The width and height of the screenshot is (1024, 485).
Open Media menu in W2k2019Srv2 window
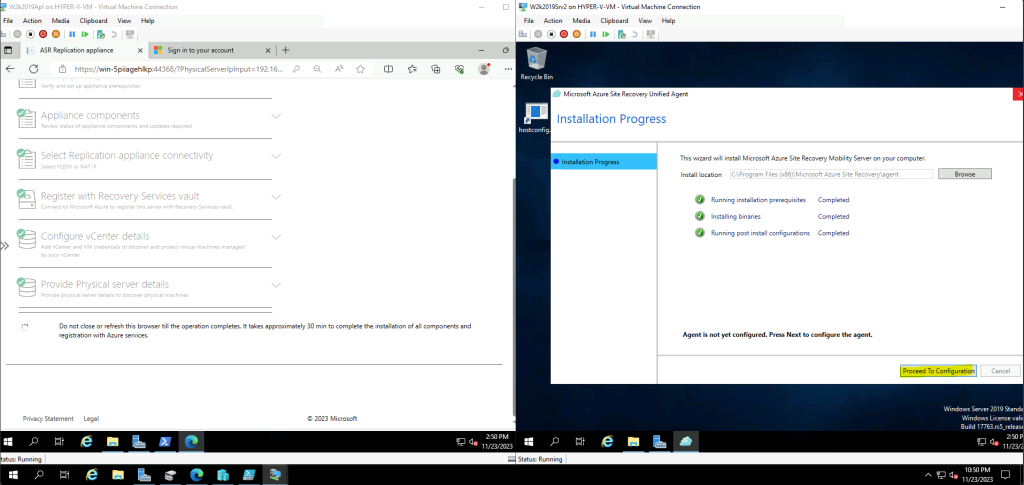coord(582,21)
